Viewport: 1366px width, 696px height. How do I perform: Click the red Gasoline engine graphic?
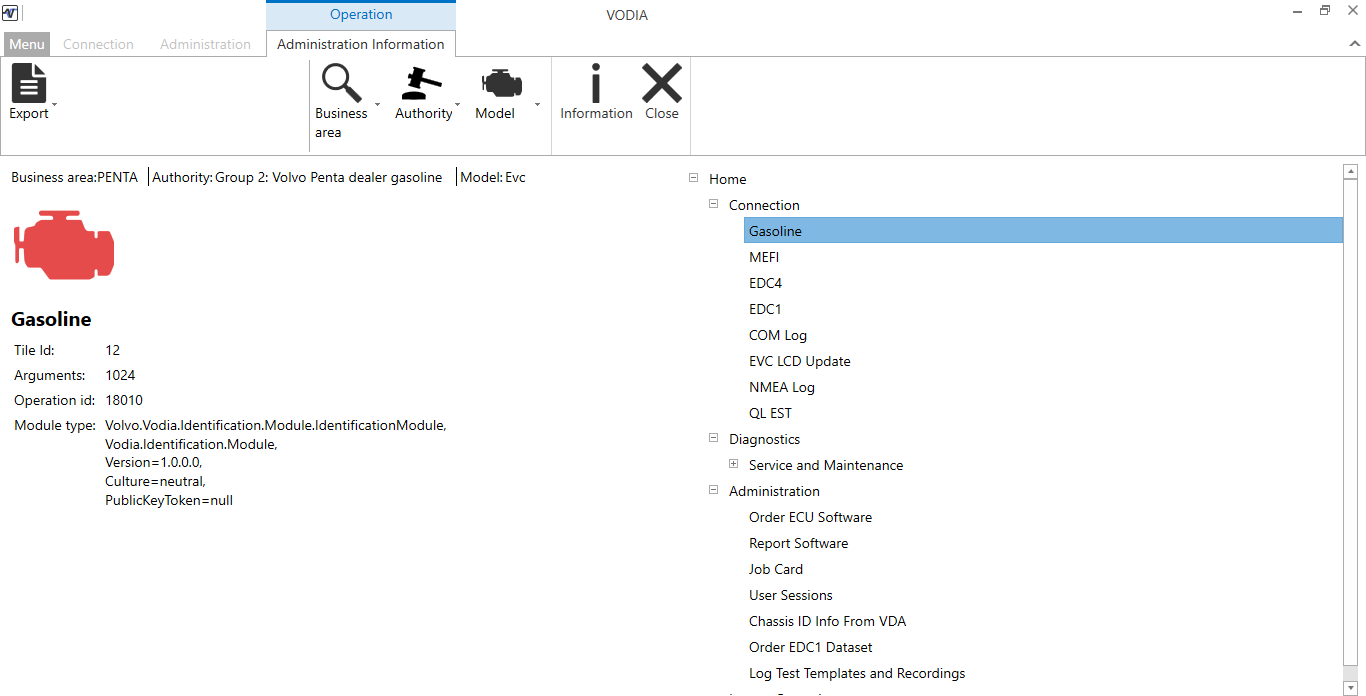[63, 244]
